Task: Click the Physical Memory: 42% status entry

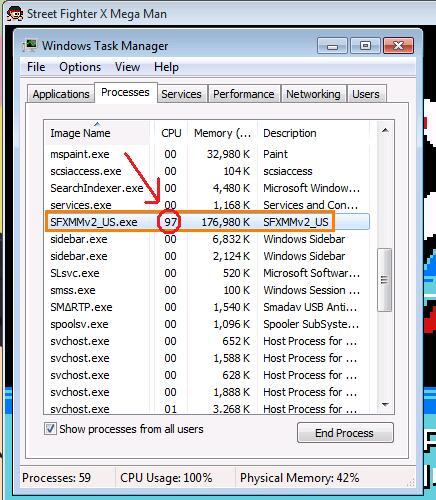Action: pyautogui.click(x=299, y=478)
